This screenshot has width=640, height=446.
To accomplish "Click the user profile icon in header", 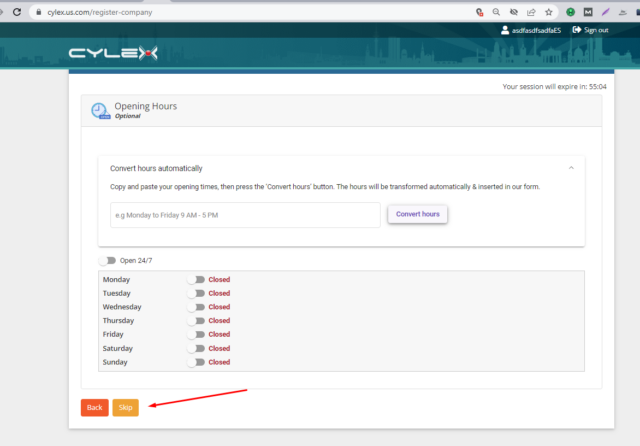I will [503, 30].
